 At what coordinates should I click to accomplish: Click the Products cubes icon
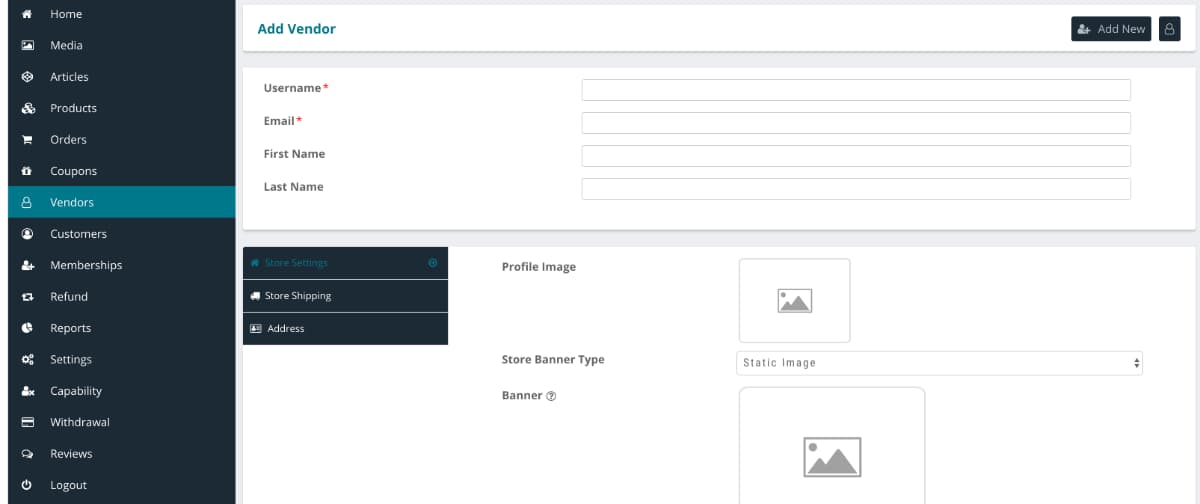pos(28,108)
